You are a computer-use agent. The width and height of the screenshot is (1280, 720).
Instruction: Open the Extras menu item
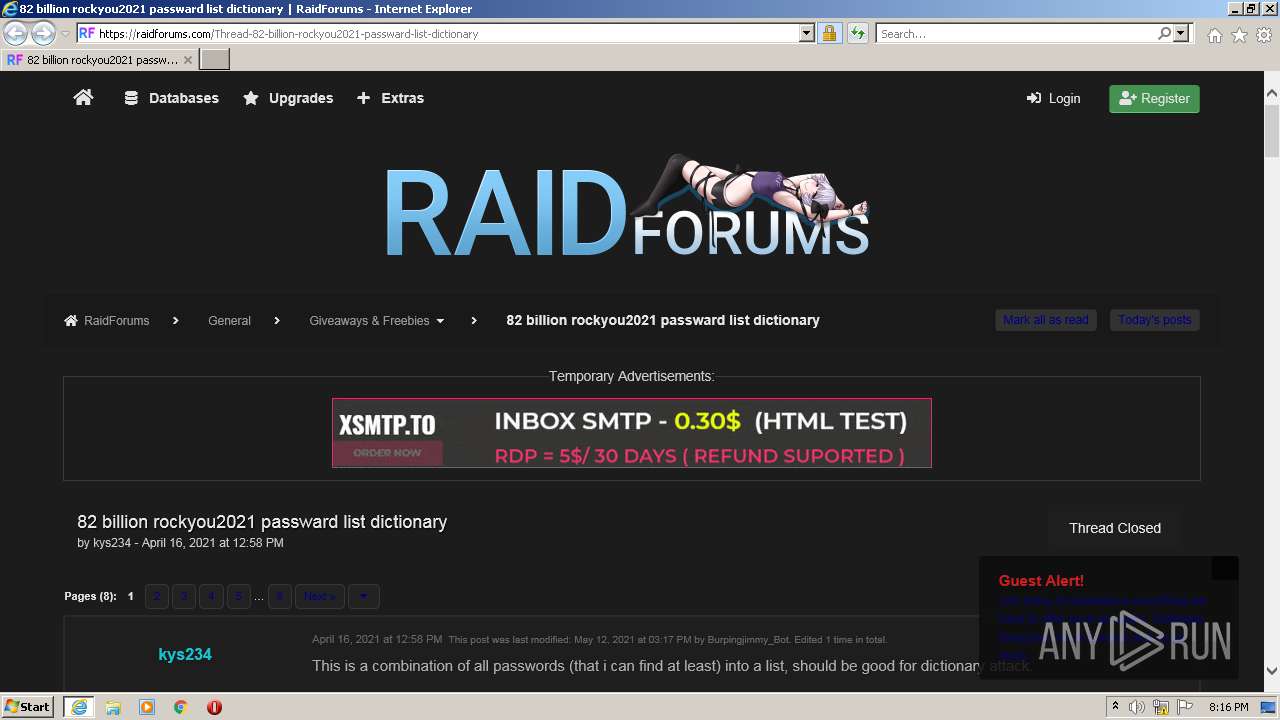(x=390, y=98)
